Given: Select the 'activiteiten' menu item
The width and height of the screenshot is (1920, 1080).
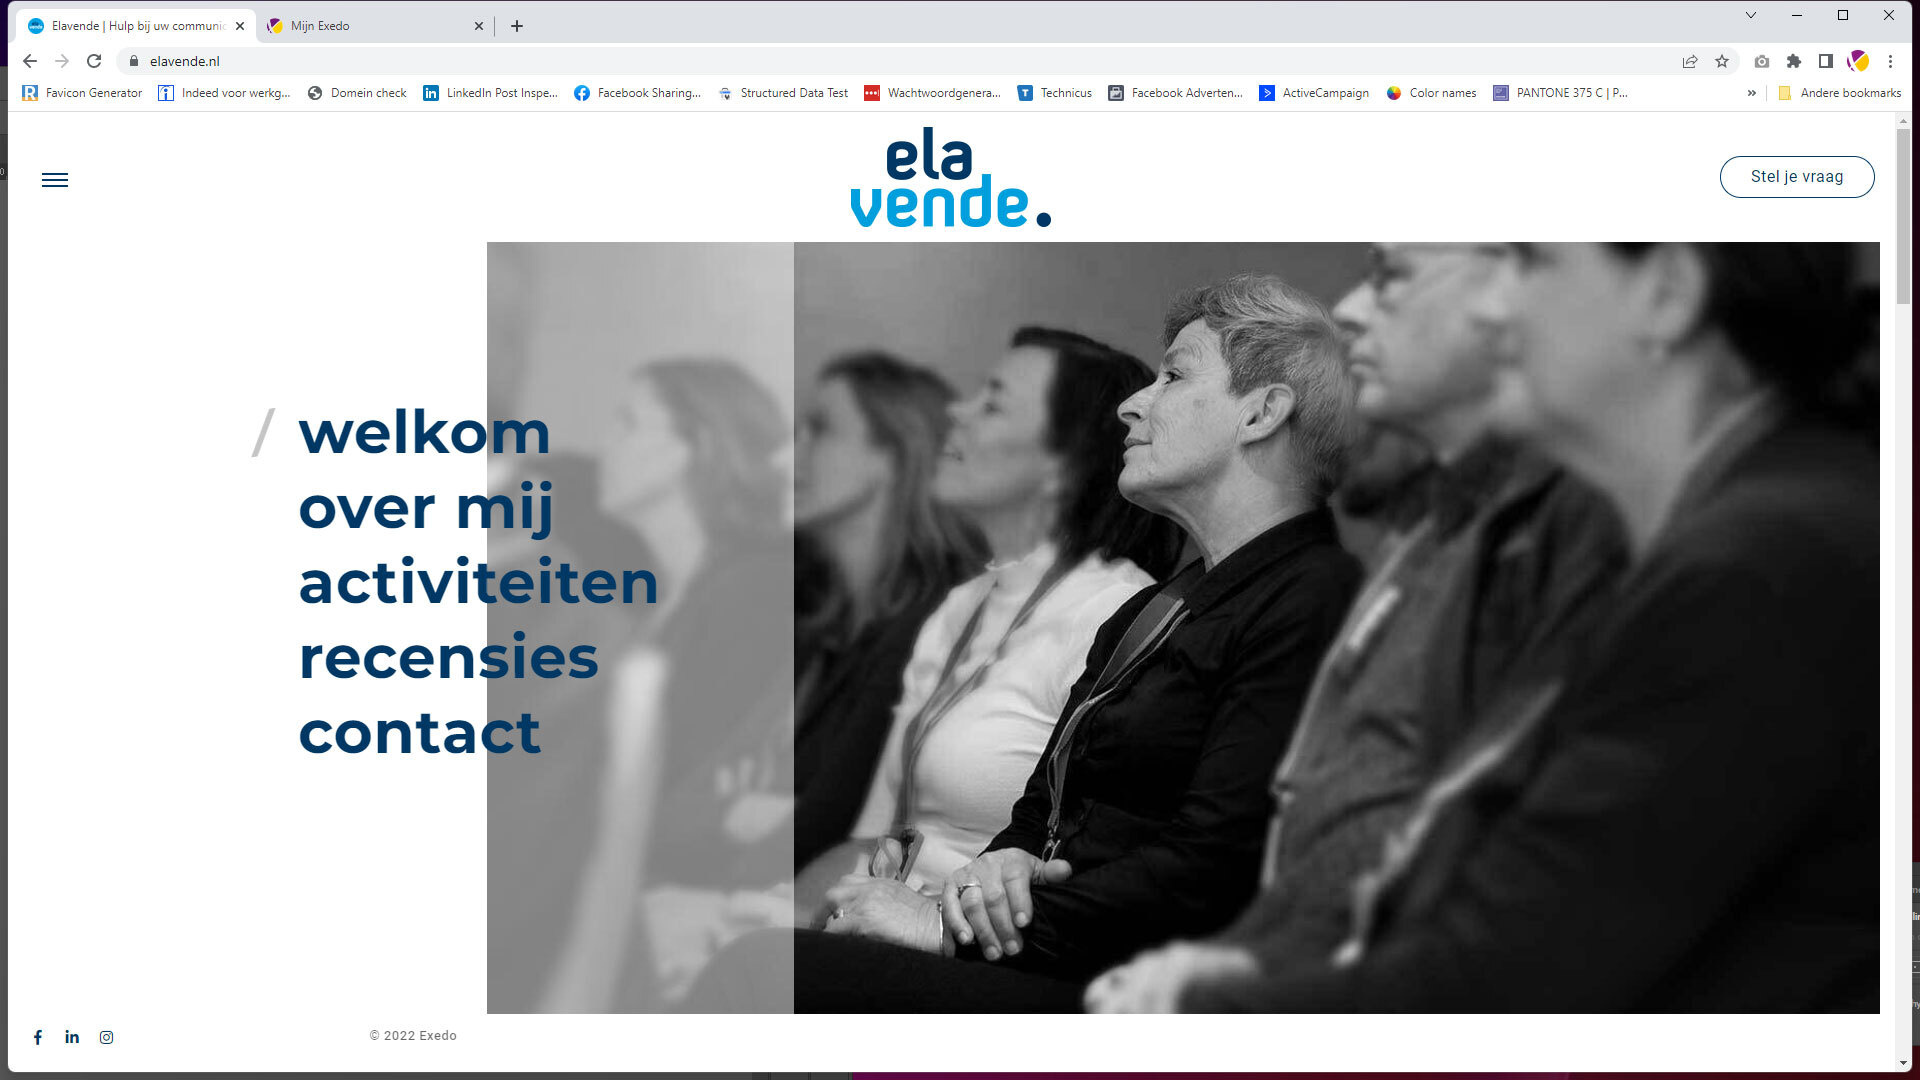Looking at the screenshot, I should click(x=478, y=583).
